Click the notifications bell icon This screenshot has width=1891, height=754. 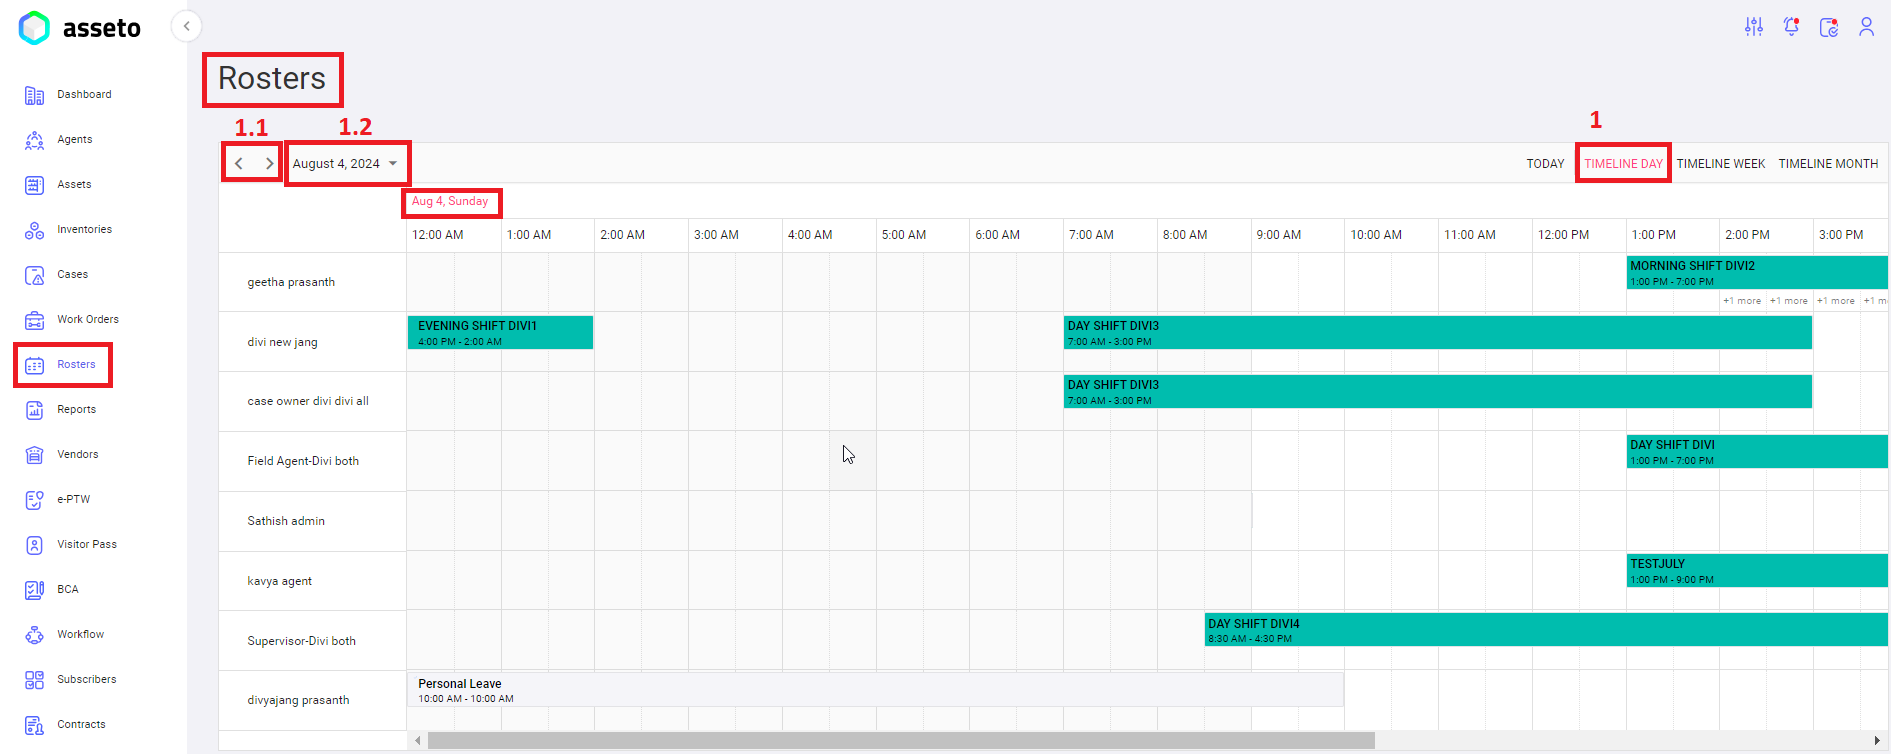coord(1791,27)
